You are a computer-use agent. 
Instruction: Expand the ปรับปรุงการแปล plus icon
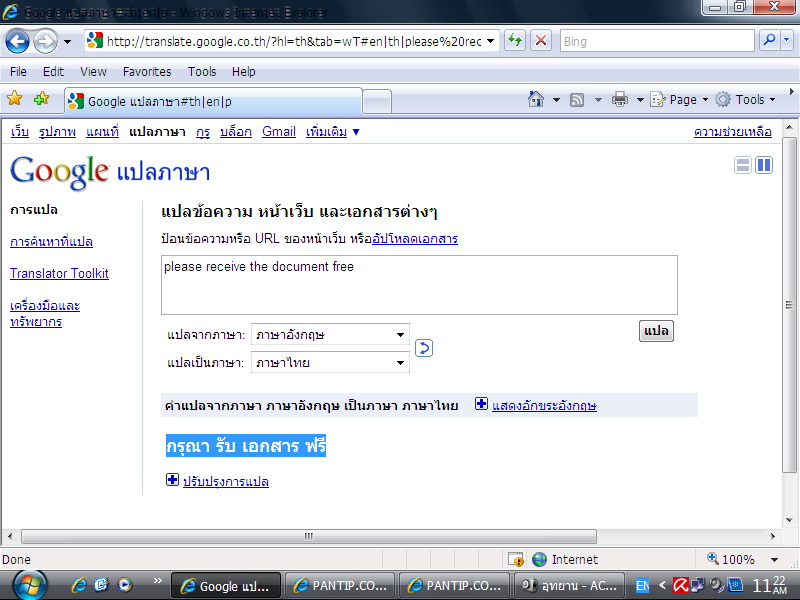pos(172,480)
